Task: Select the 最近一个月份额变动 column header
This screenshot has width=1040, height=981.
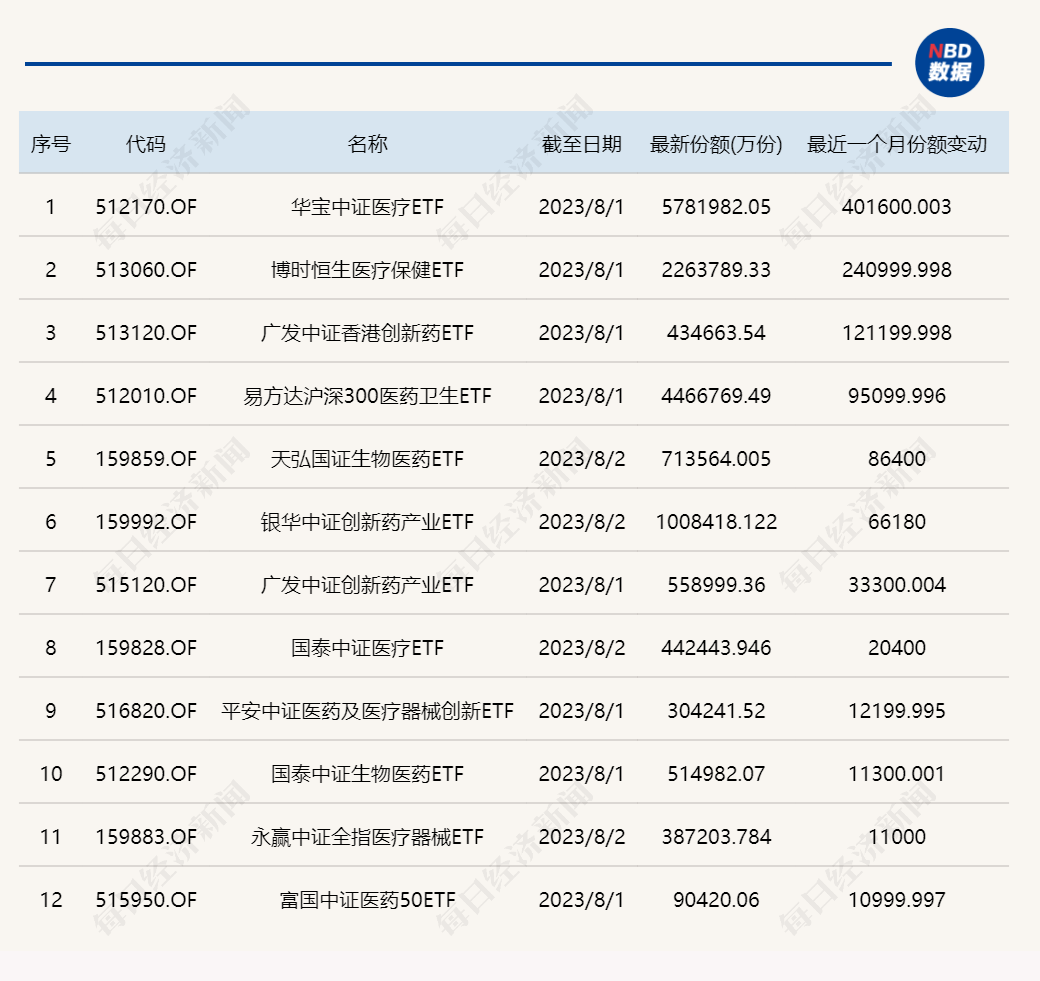Action: 897,144
